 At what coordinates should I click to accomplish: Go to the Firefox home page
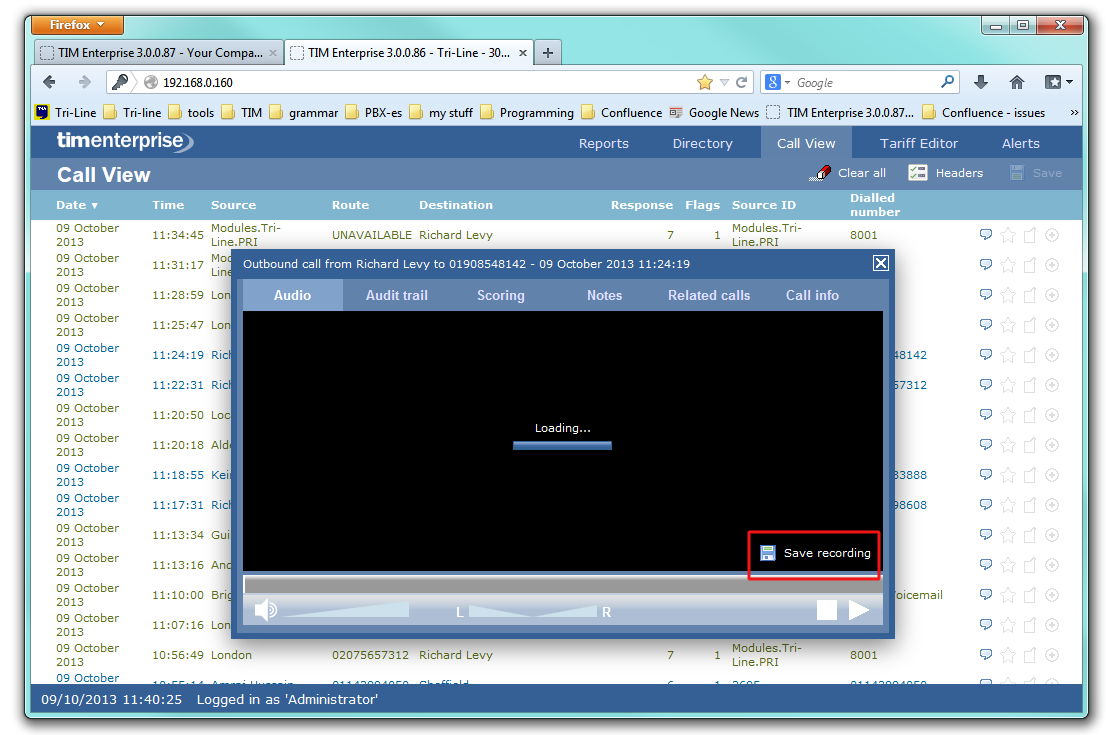(x=1016, y=83)
